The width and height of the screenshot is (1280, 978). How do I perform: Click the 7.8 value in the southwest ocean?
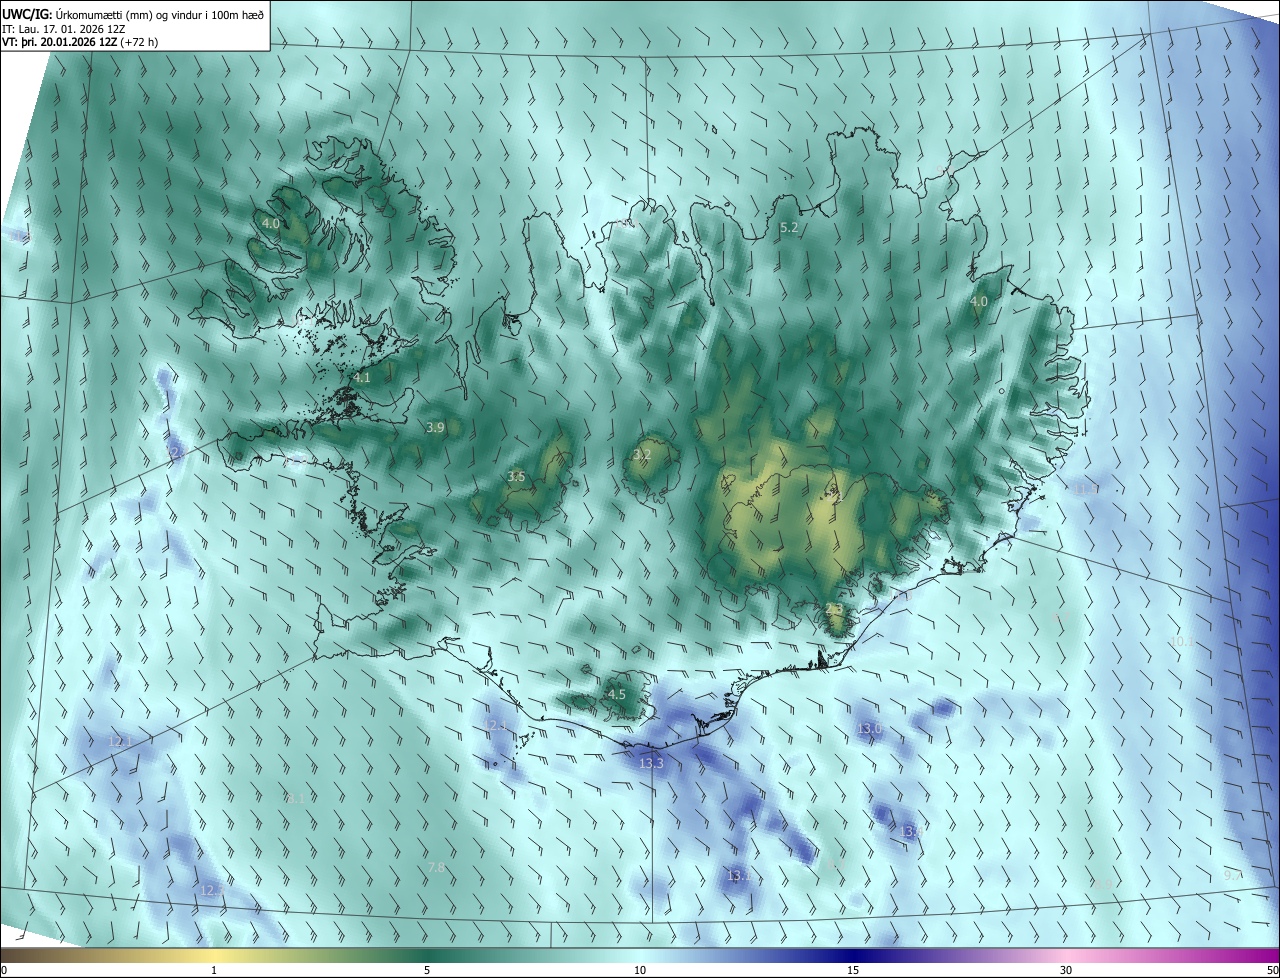(x=436, y=867)
